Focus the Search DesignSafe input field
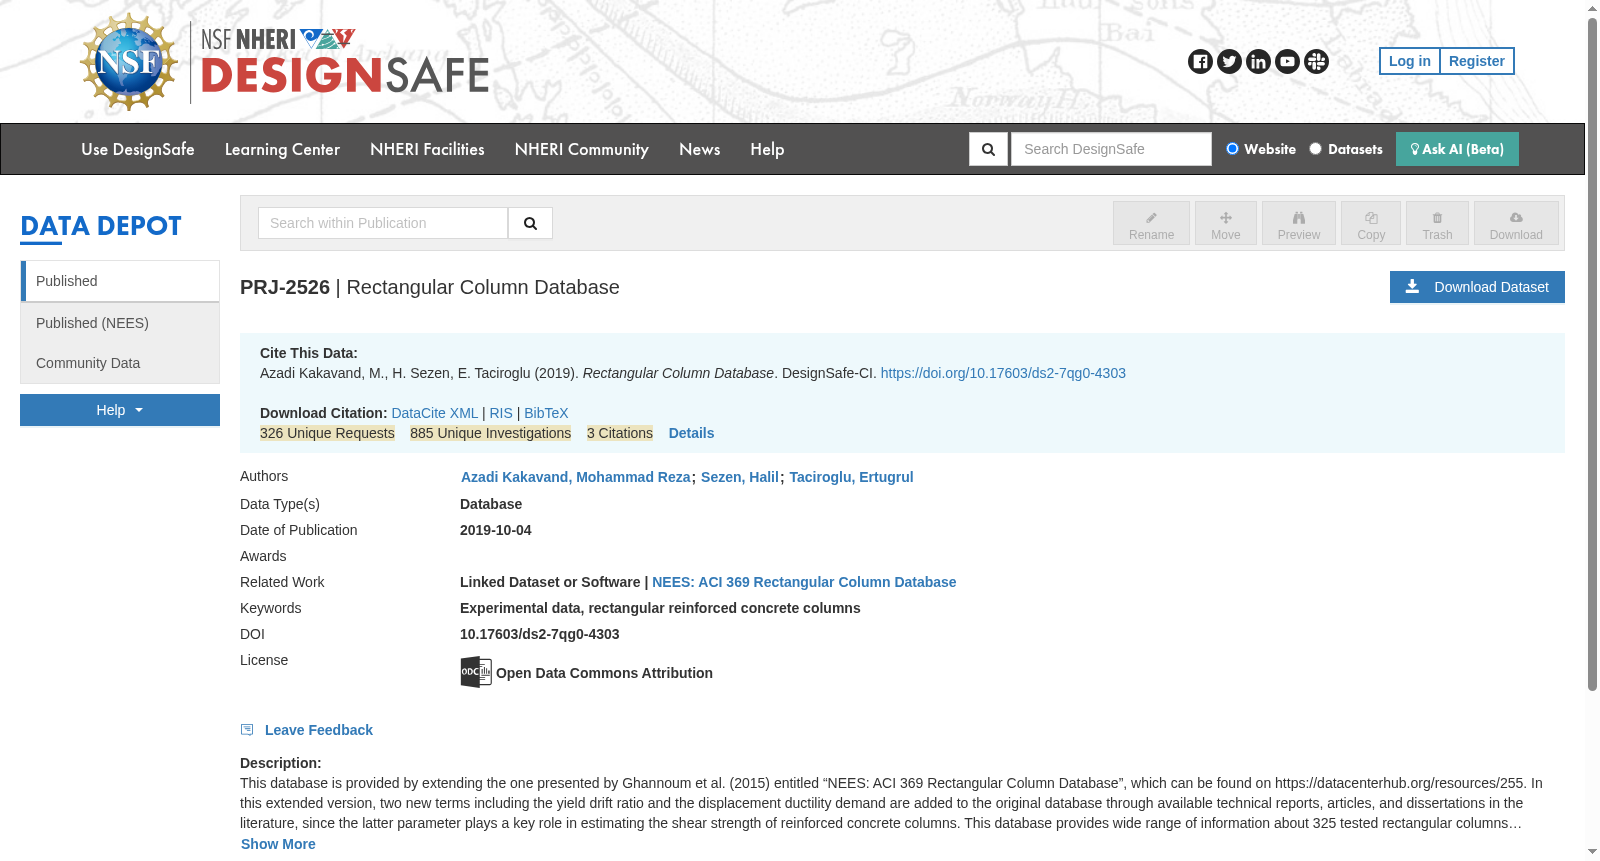Image resolution: width=1600 pixels, height=861 pixels. point(1111,149)
